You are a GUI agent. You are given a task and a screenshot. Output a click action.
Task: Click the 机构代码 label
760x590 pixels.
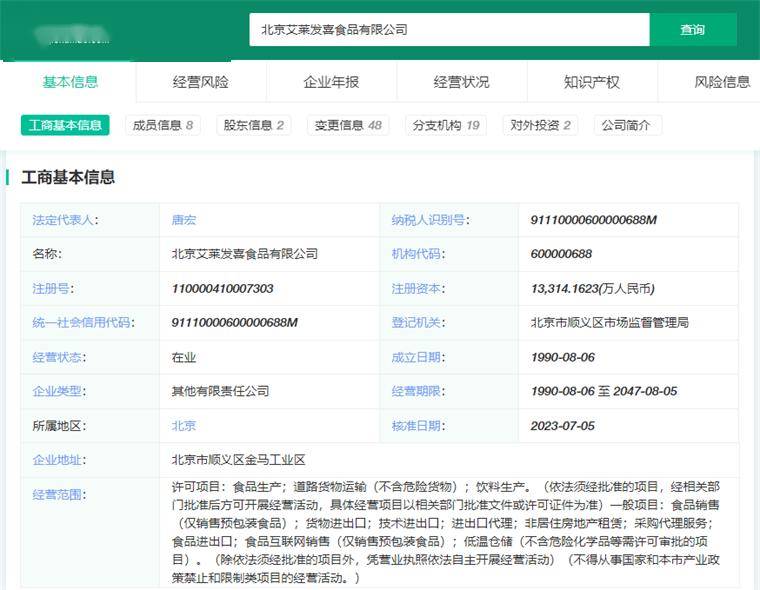pos(418,254)
